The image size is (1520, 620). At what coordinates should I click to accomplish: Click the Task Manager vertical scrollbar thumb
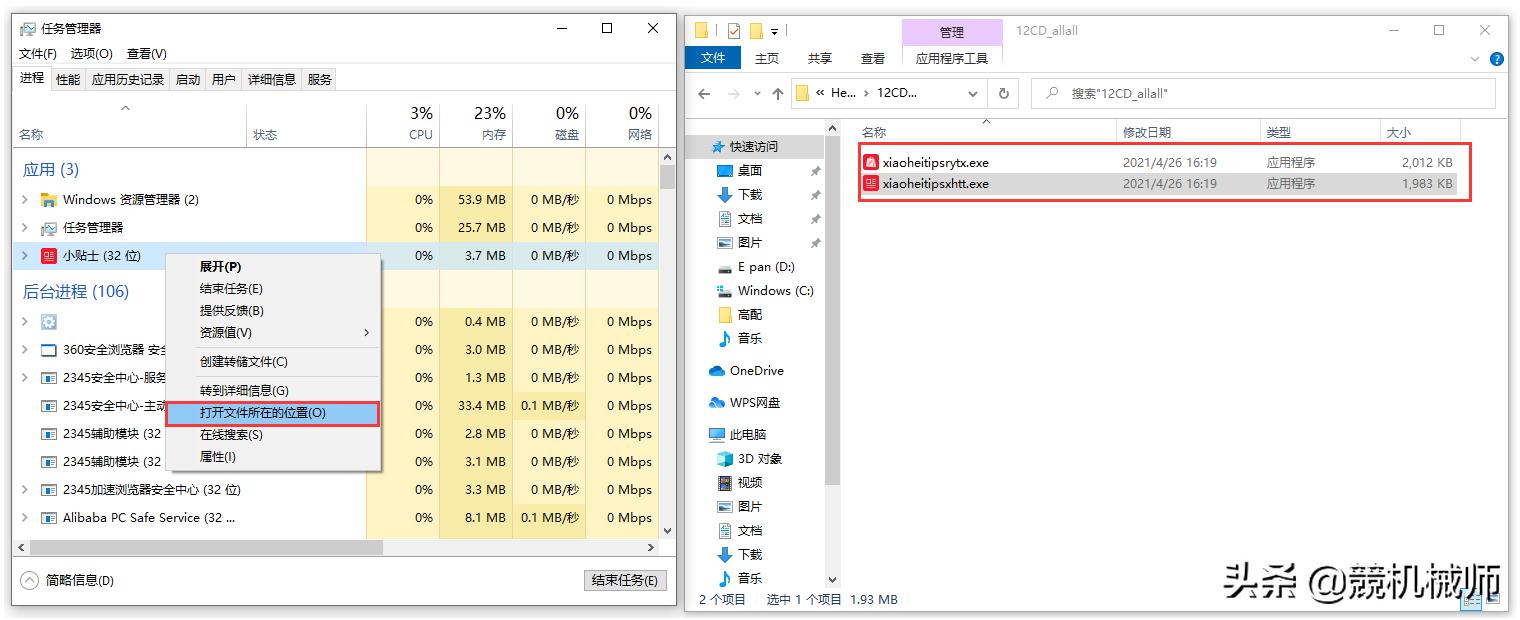(668, 177)
